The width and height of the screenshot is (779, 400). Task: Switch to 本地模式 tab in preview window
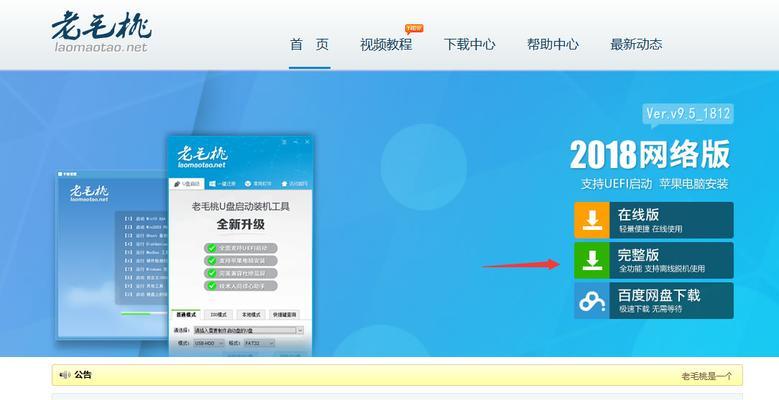pos(251,315)
